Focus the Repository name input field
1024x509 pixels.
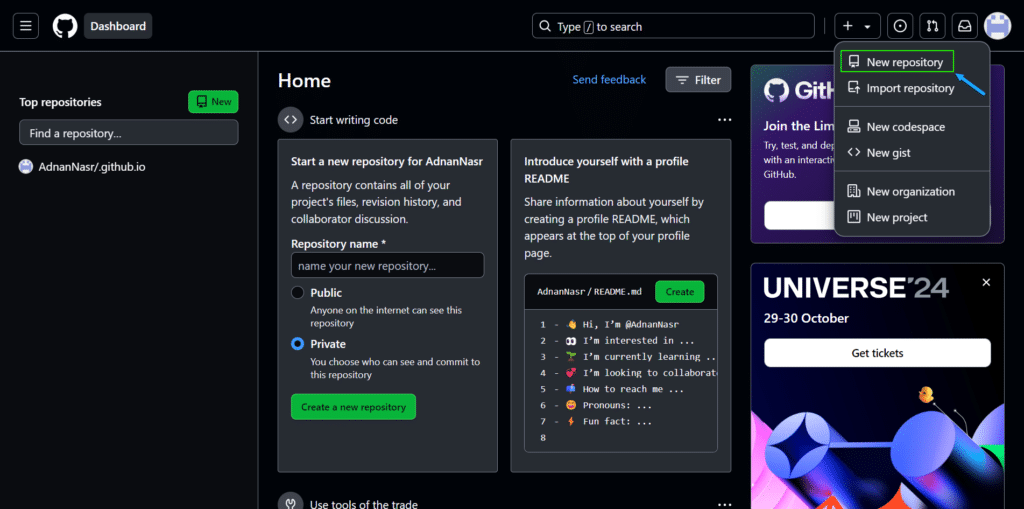388,265
